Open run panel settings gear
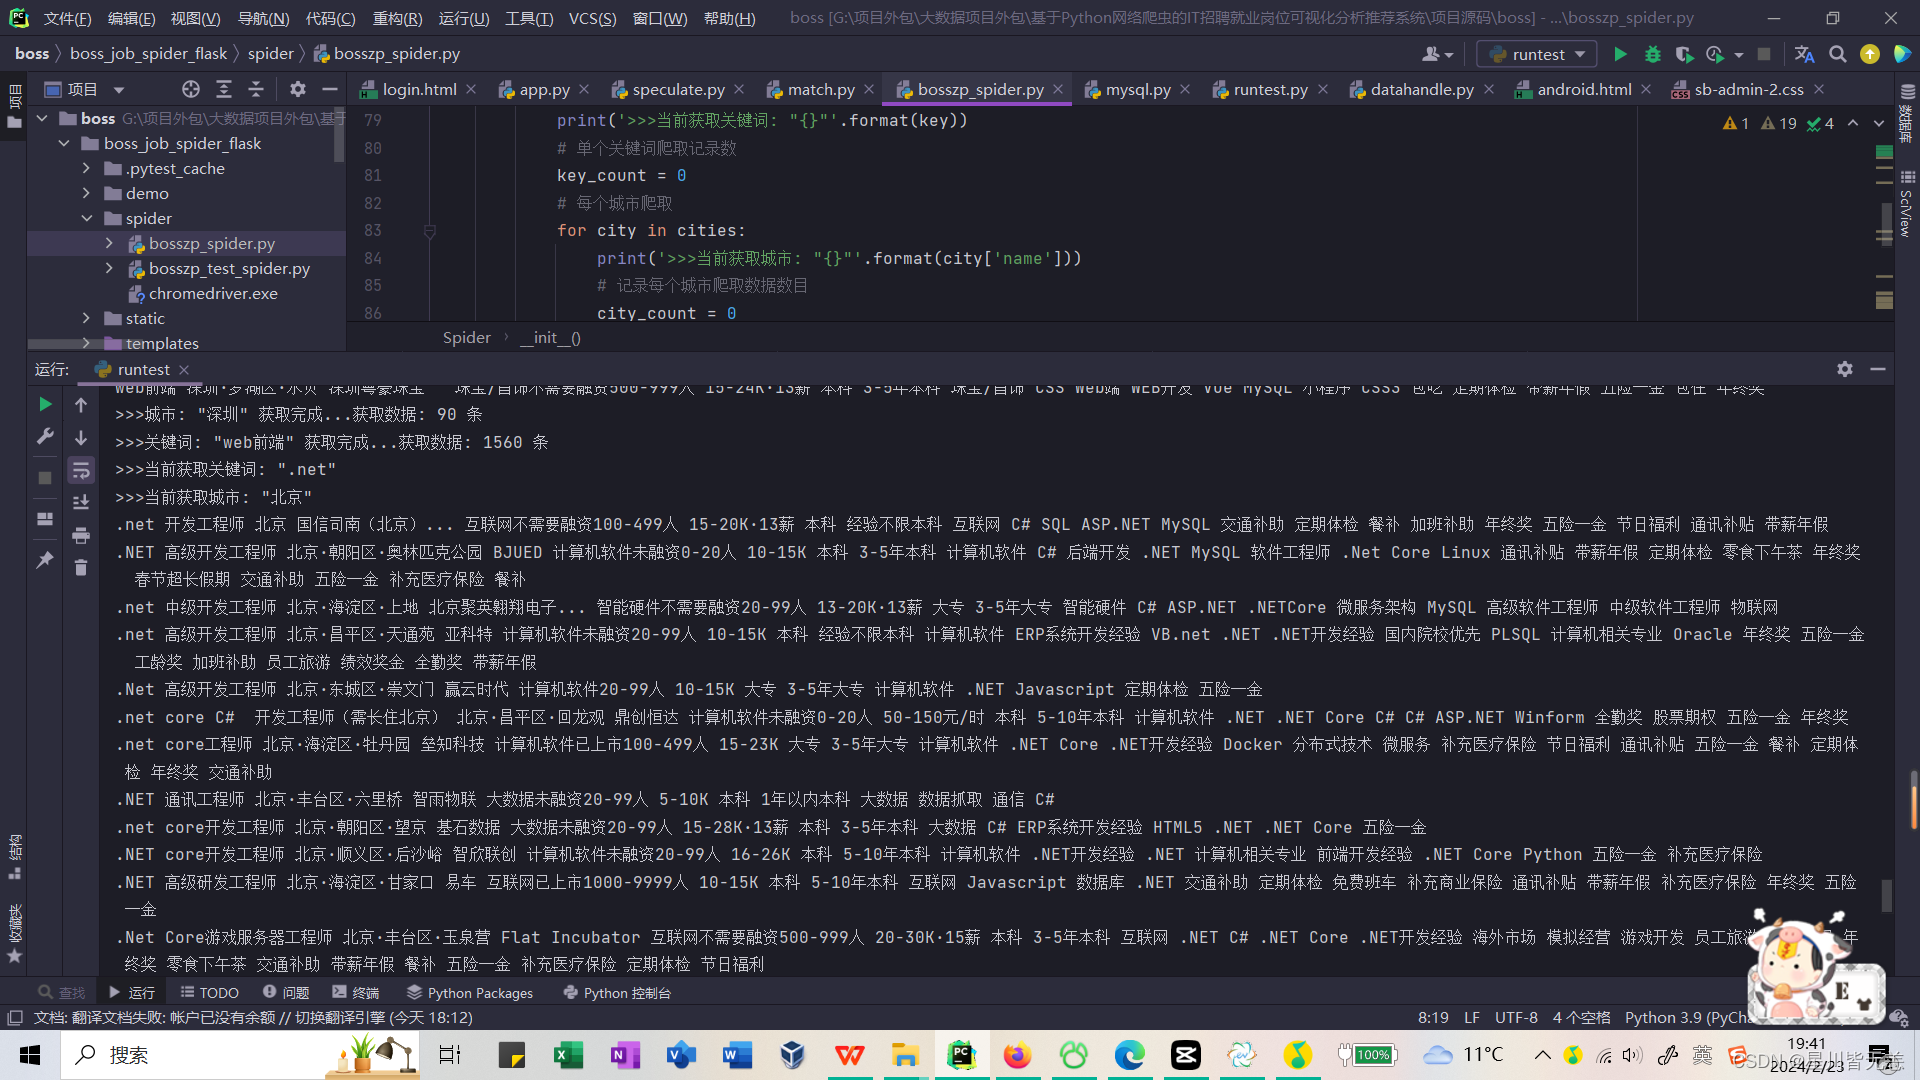 point(1844,369)
